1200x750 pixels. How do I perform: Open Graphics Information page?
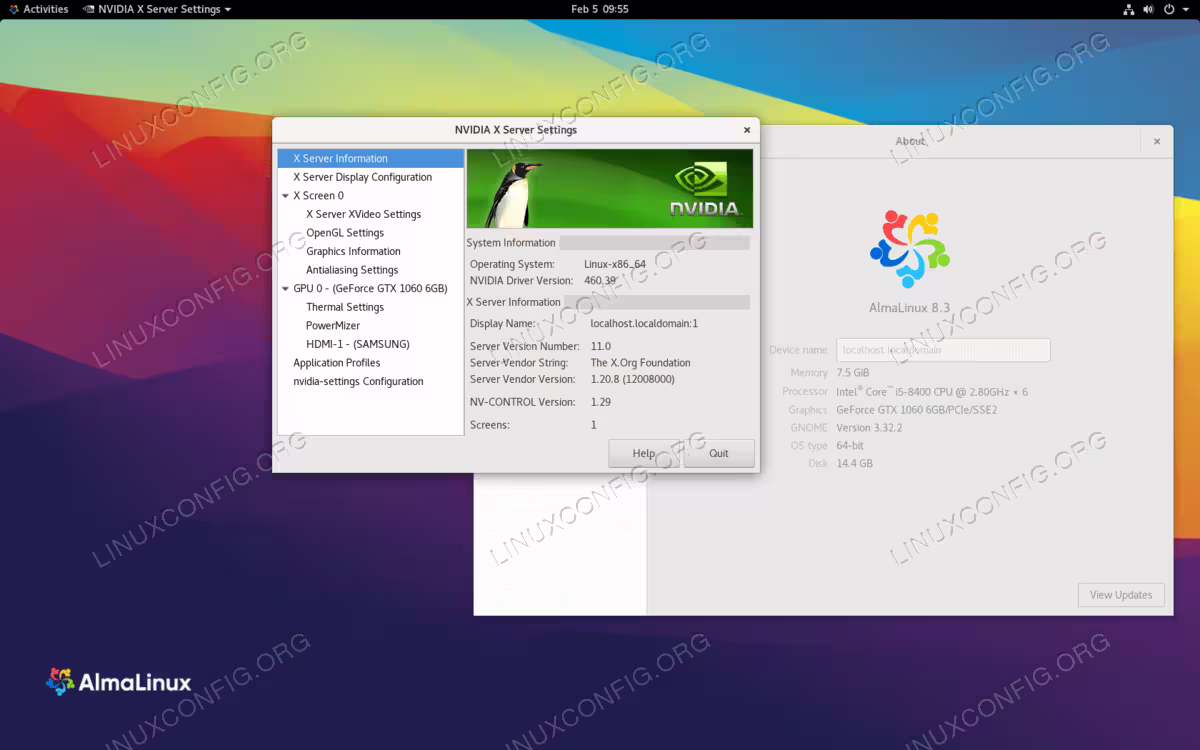pyautogui.click(x=353, y=251)
